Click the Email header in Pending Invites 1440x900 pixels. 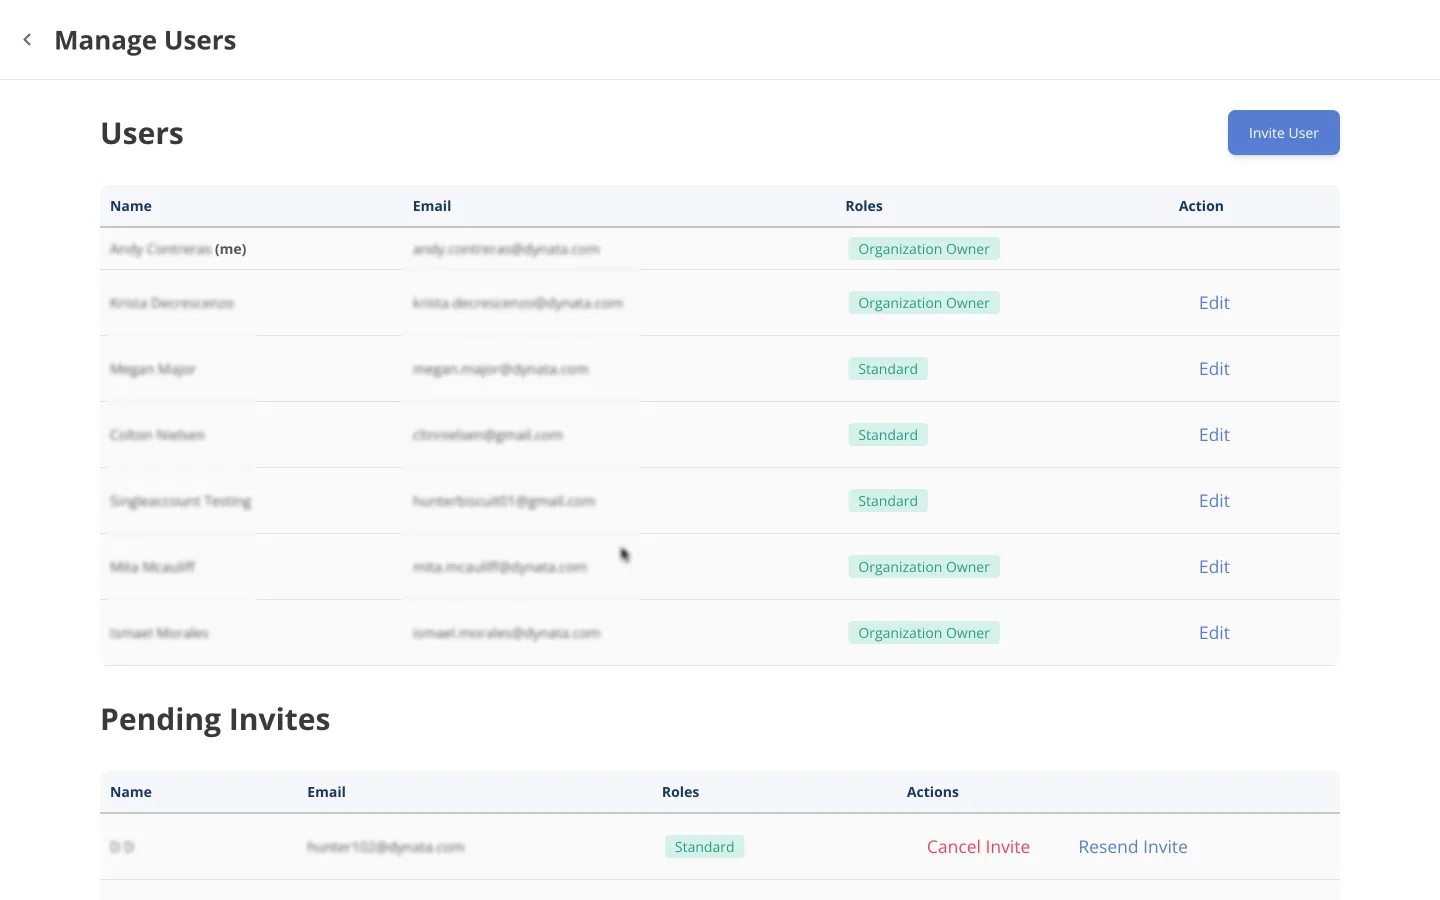pos(326,792)
